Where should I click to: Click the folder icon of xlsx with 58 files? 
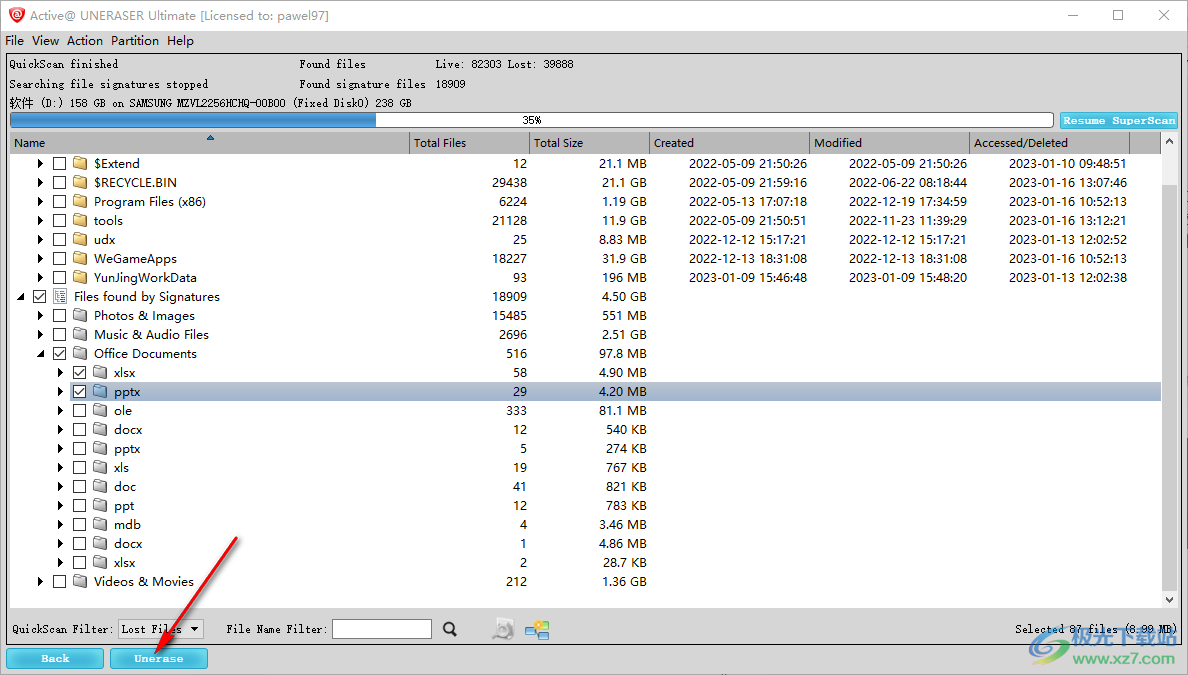(100, 372)
